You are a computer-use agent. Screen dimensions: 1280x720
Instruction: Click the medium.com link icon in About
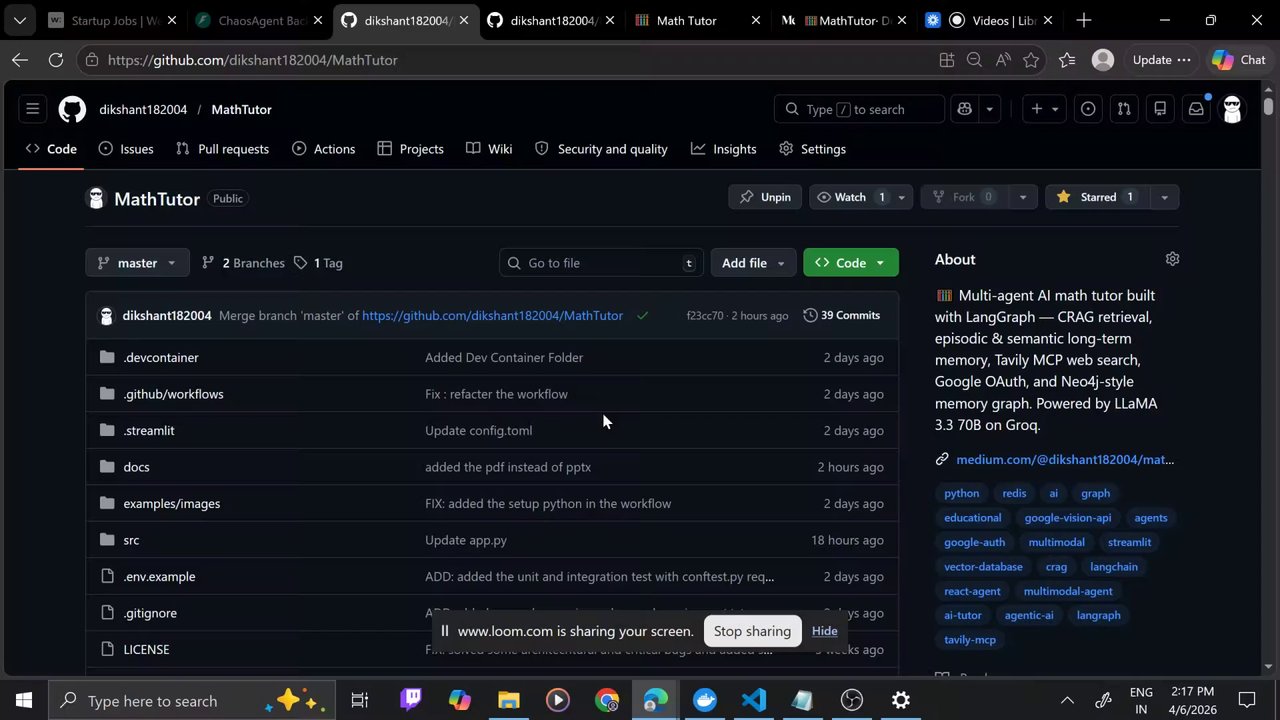pos(942,459)
